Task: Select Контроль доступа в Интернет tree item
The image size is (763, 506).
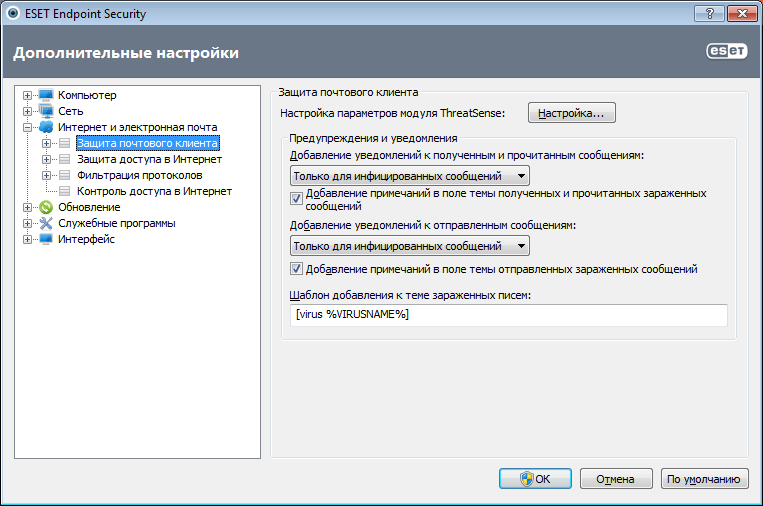Action: (x=154, y=191)
